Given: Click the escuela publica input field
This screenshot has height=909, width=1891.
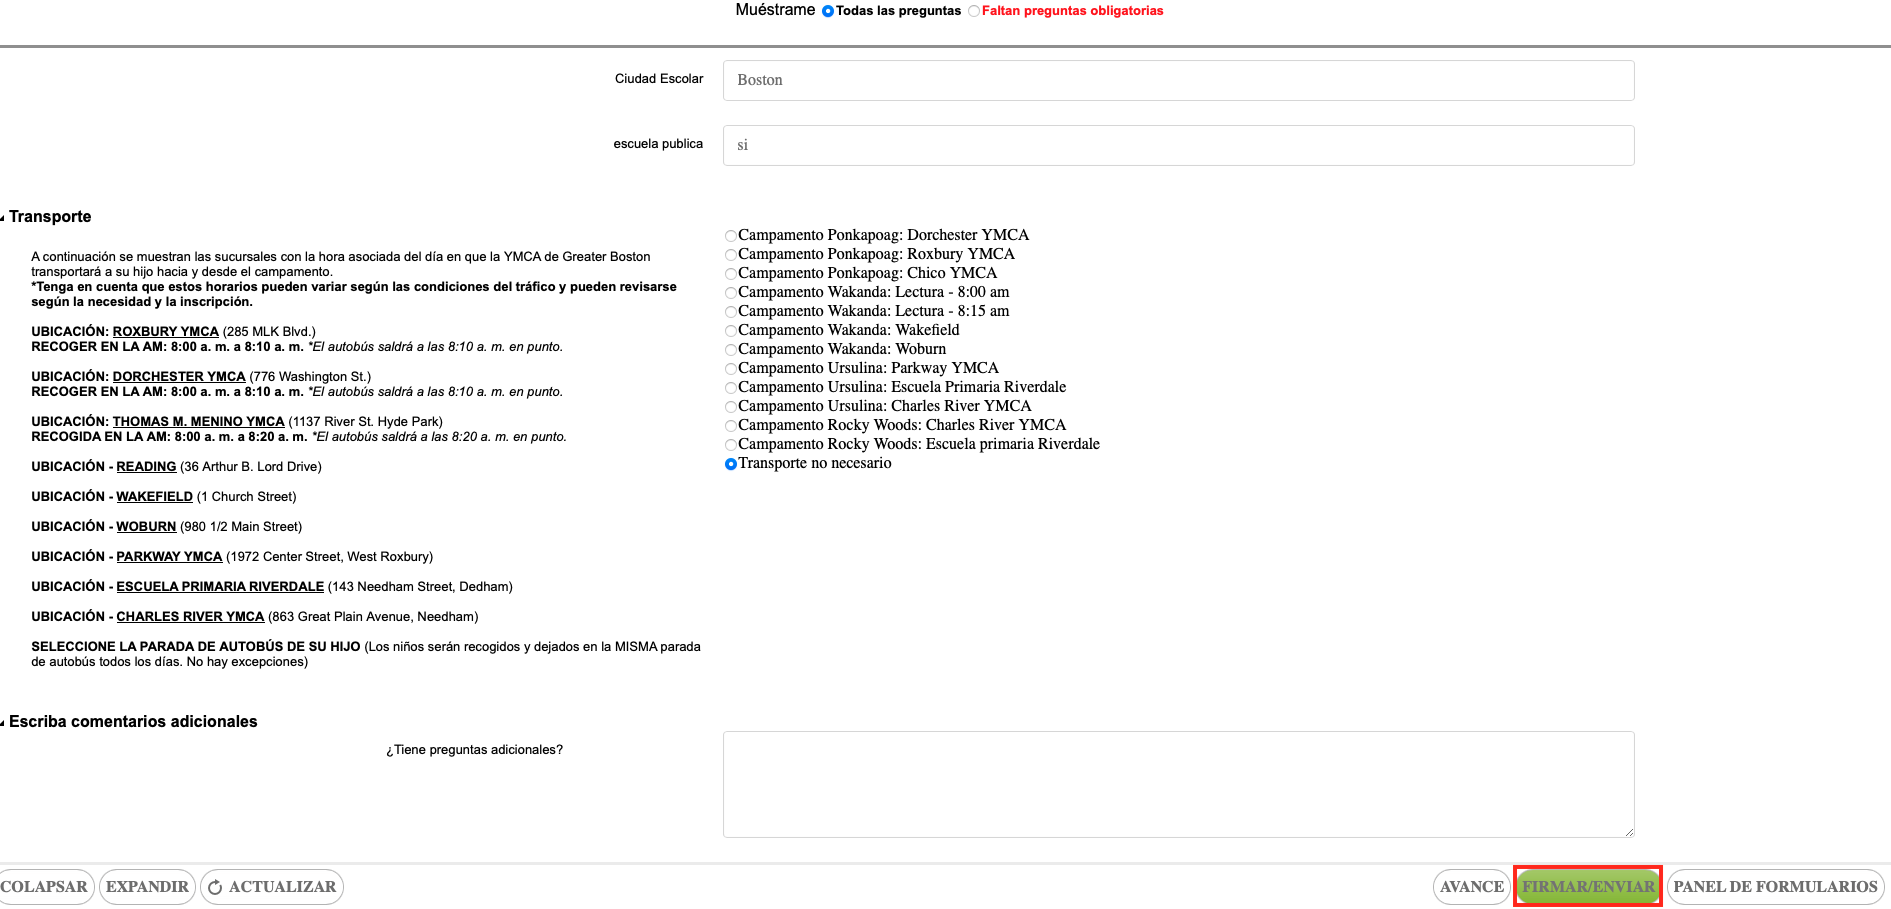Looking at the screenshot, I should tap(1178, 145).
